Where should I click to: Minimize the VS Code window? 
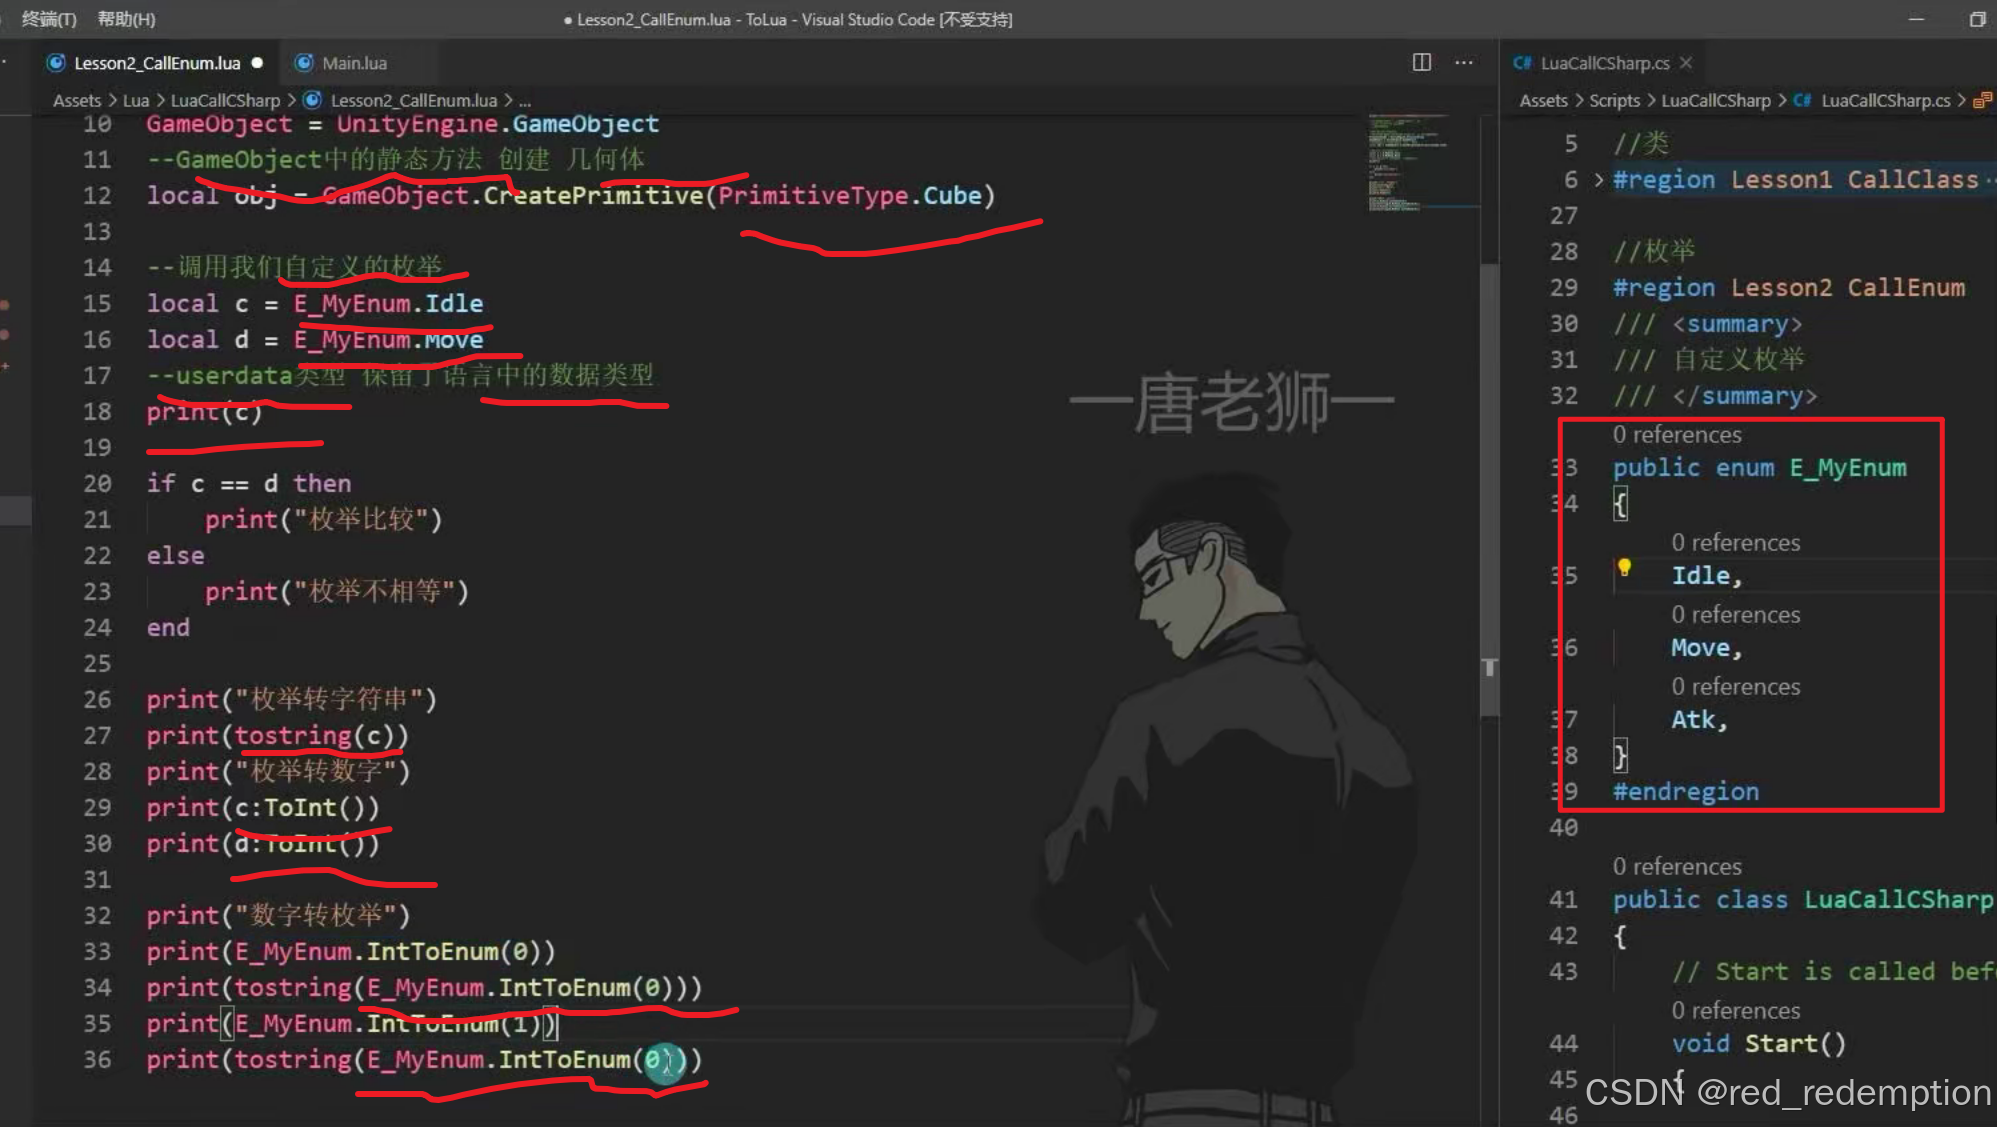tap(1916, 19)
